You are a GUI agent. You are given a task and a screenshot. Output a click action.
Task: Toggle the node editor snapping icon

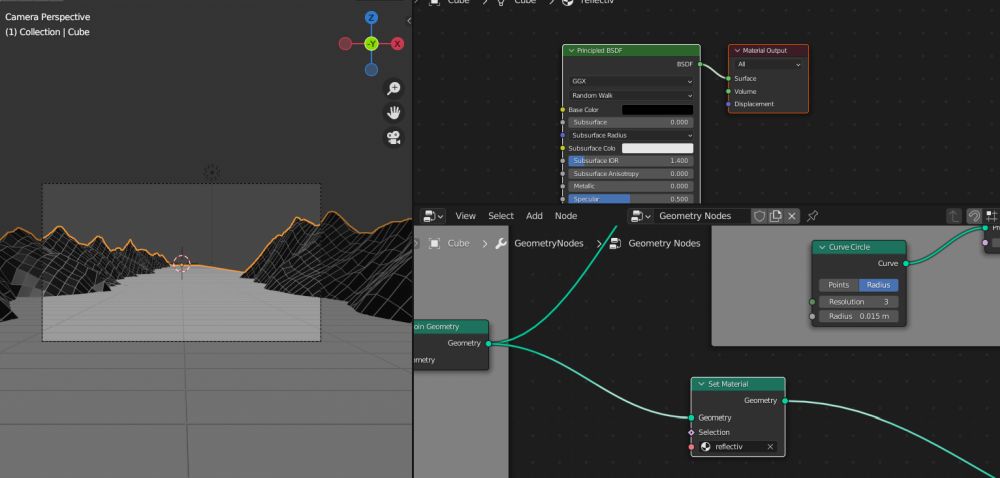tap(974, 216)
